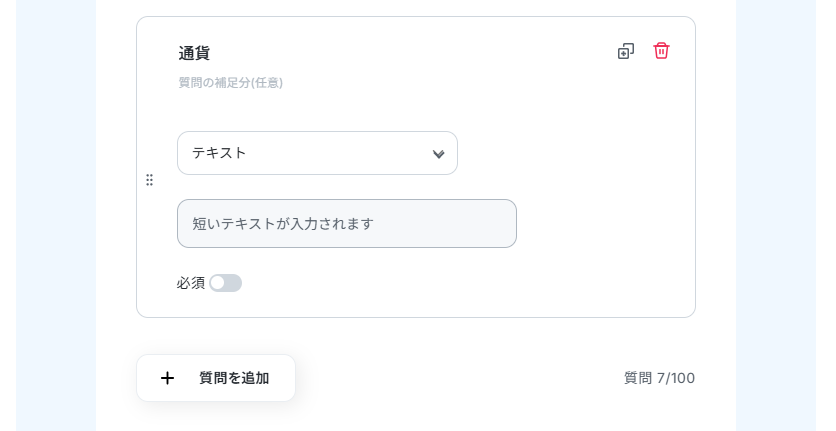Open the テキスト answer type dropdown
Screen dimensions: 836x431
[x=317, y=153]
